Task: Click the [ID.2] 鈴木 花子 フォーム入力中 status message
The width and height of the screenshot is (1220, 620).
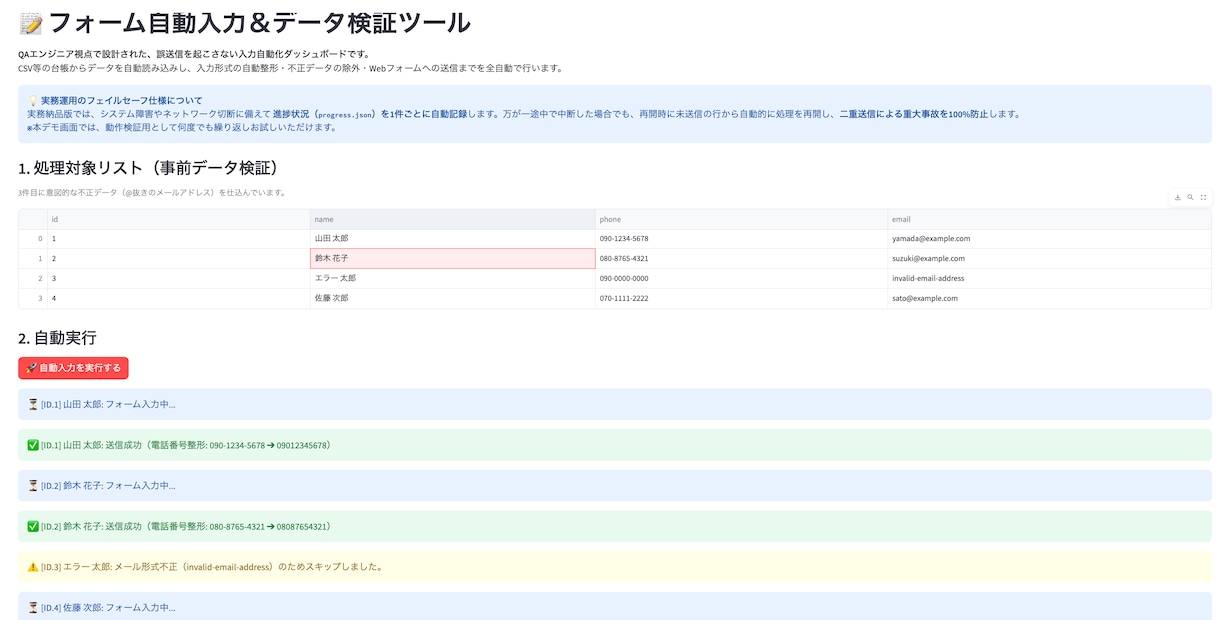Action: click(x=615, y=485)
